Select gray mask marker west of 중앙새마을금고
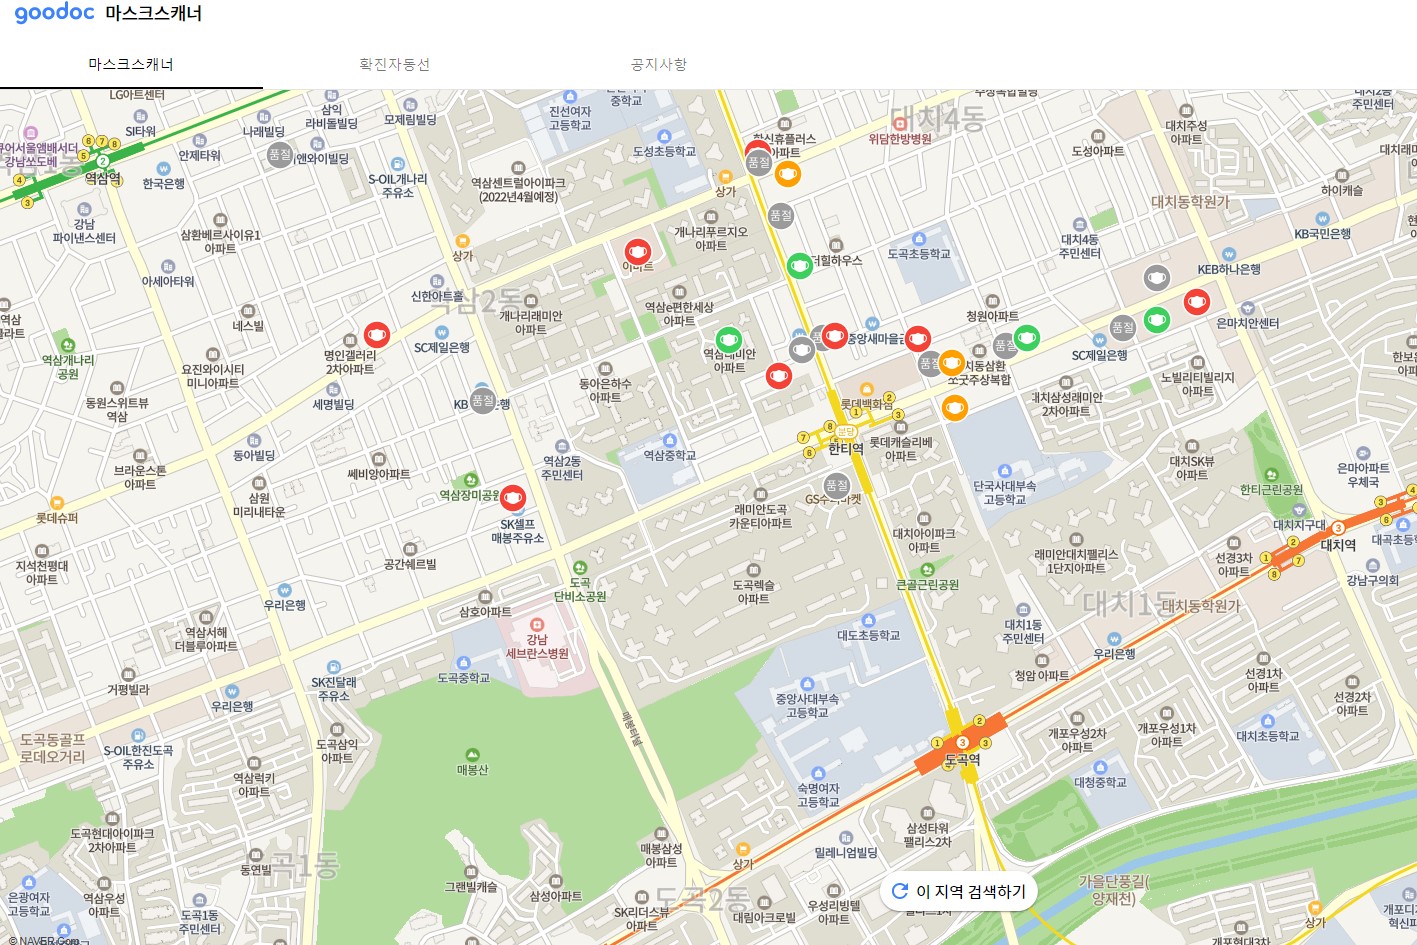The image size is (1417, 945). 801,349
